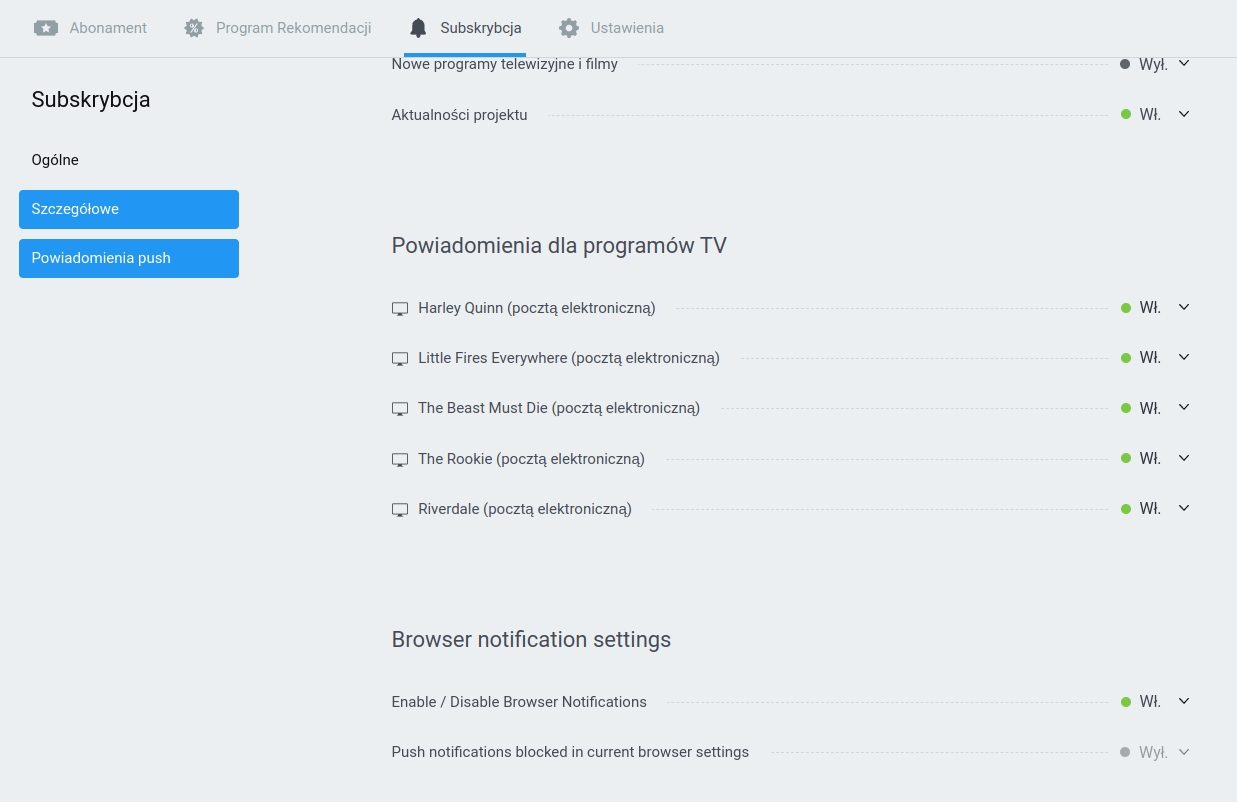Click the Aktualności projektu label
This screenshot has height=802, width=1237.
[460, 115]
